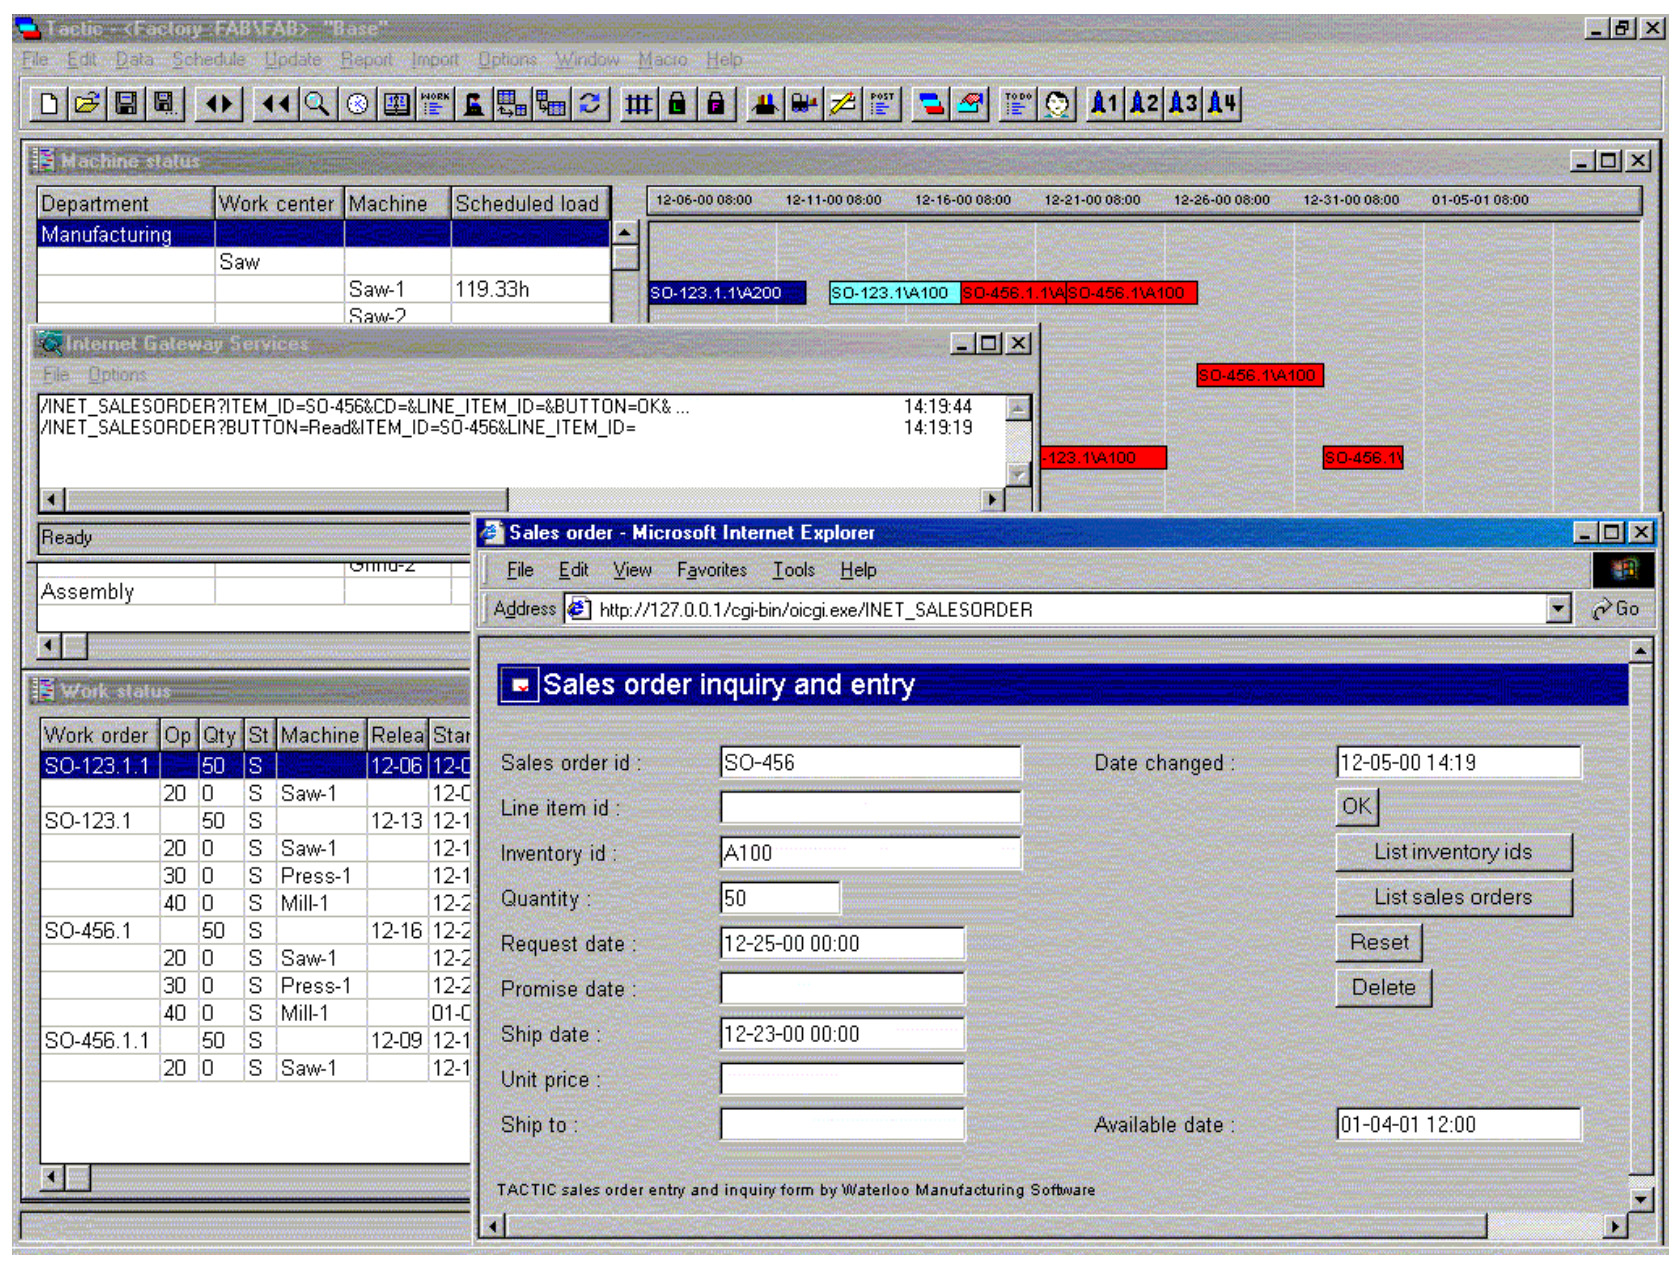1678x1264 pixels.
Task: Click the person face toolbar icon
Action: (x=1057, y=103)
